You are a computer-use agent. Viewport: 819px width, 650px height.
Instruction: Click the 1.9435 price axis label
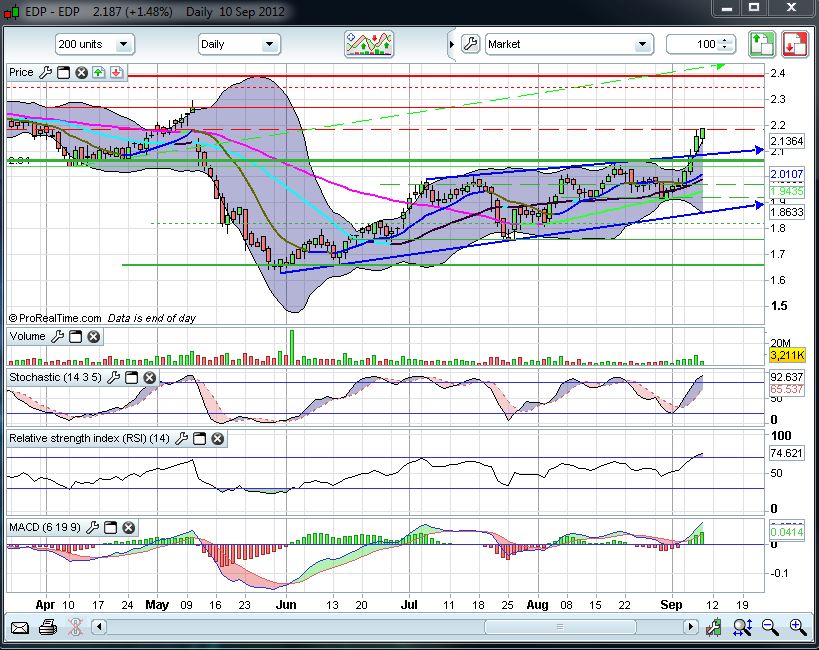[x=787, y=191]
